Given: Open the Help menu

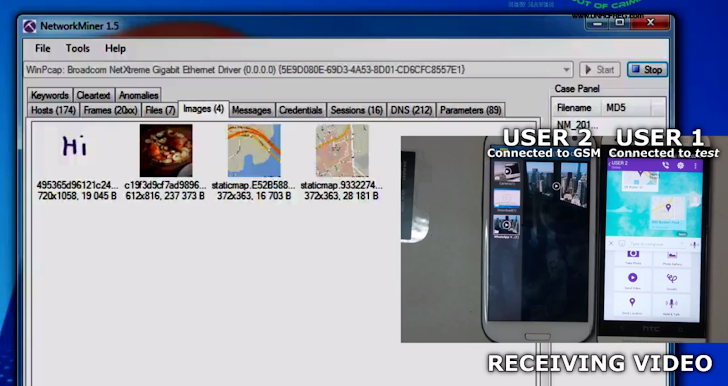Looking at the screenshot, I should pos(115,48).
